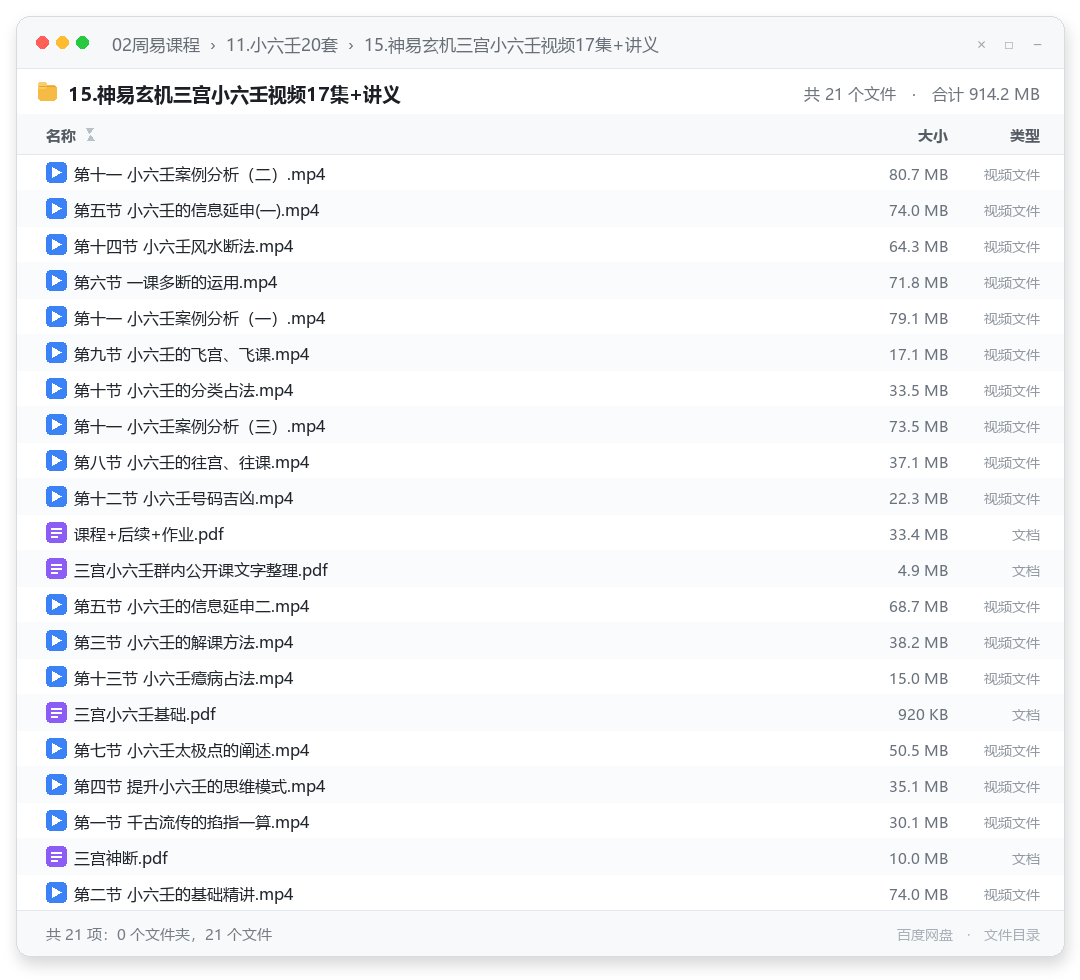The height and width of the screenshot is (980, 1080).
Task: Click video icon of 第十三节 小六壬癔病占法.mp4
Action: (56, 677)
